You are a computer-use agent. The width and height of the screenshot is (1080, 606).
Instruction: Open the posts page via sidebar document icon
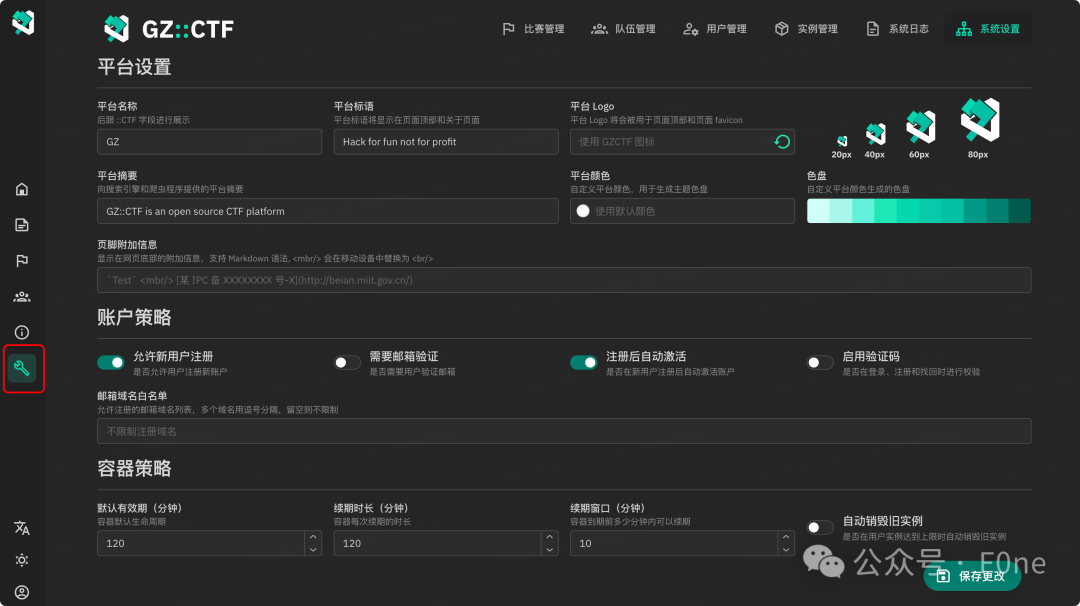(x=22, y=225)
